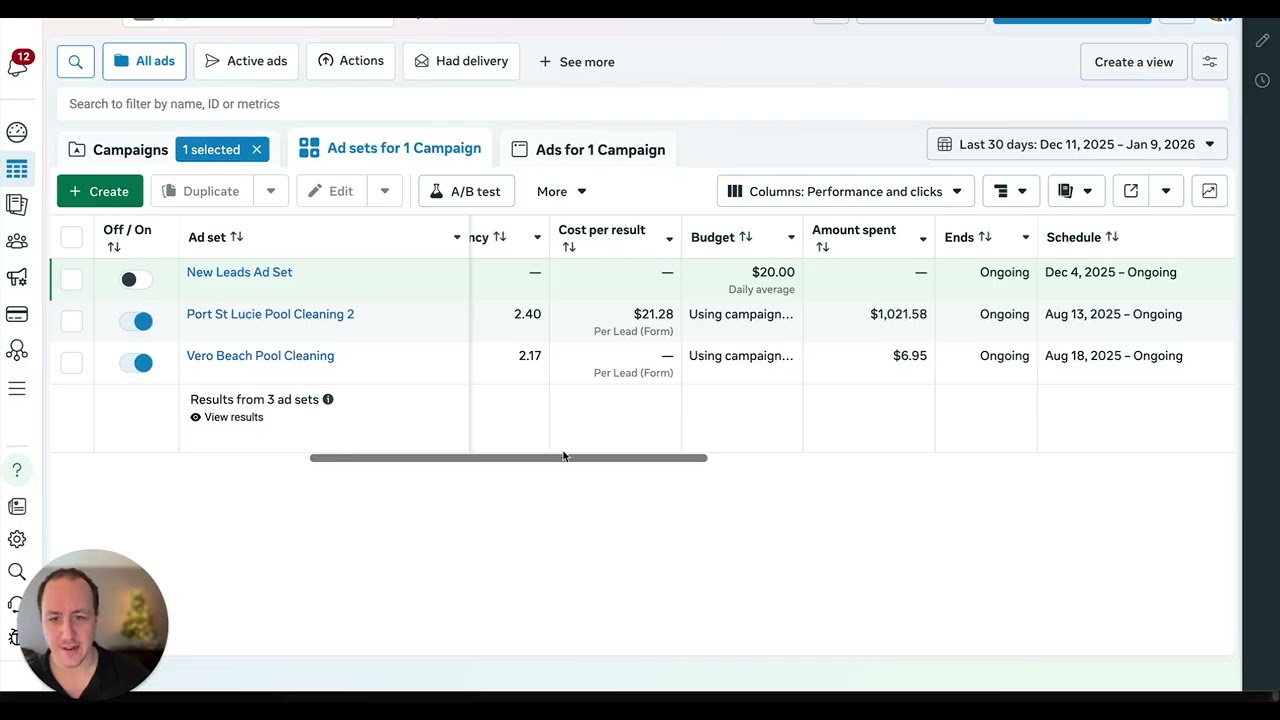
Task: Turn on New Leads Ad Set toggle
Action: click(x=135, y=279)
